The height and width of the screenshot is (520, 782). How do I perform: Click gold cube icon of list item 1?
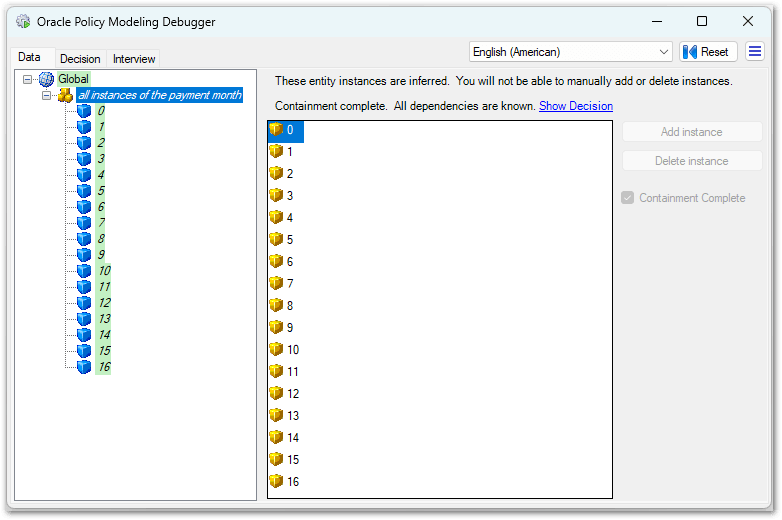[276, 152]
